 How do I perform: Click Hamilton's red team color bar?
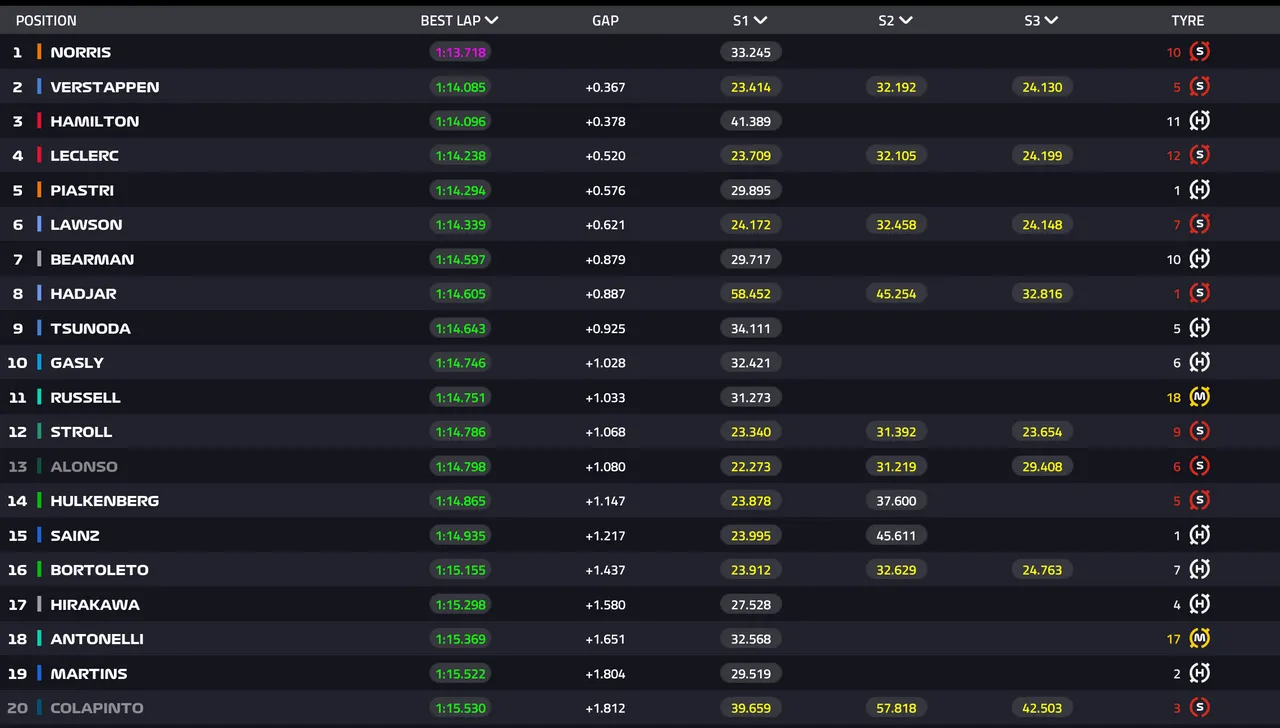pyautogui.click(x=39, y=121)
